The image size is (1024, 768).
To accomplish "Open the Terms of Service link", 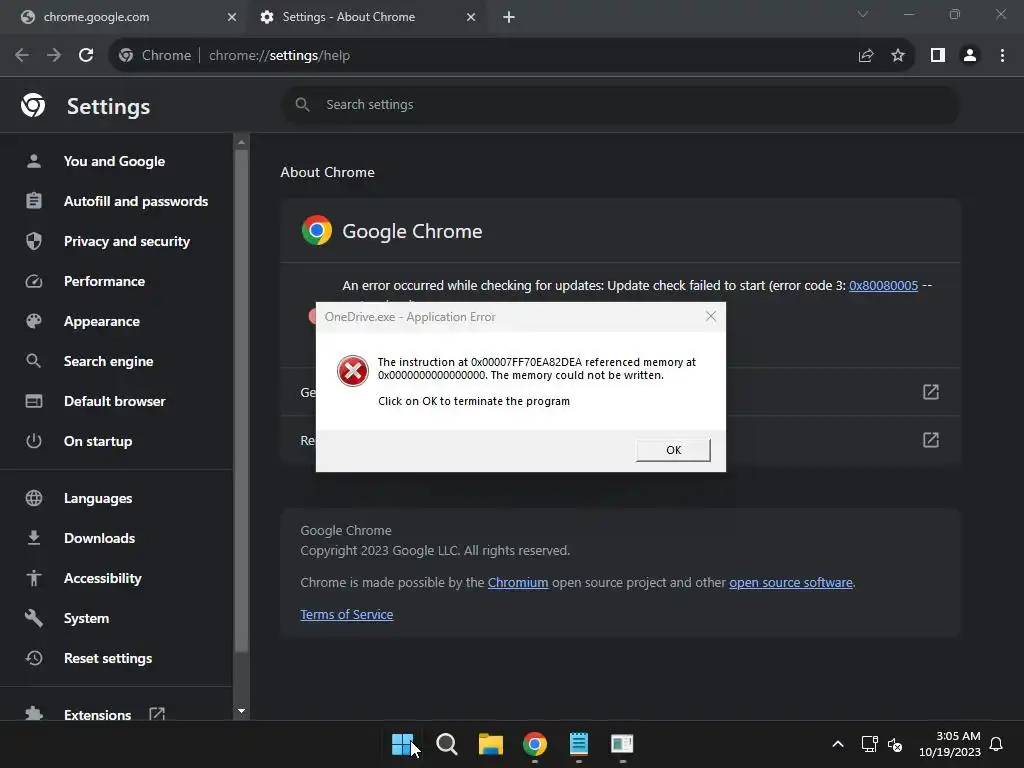I will click(347, 615).
